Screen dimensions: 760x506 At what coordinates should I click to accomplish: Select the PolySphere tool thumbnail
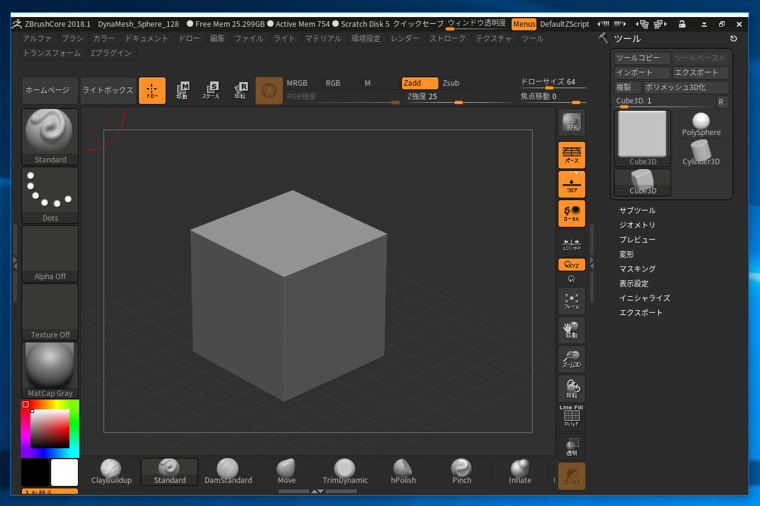701,124
